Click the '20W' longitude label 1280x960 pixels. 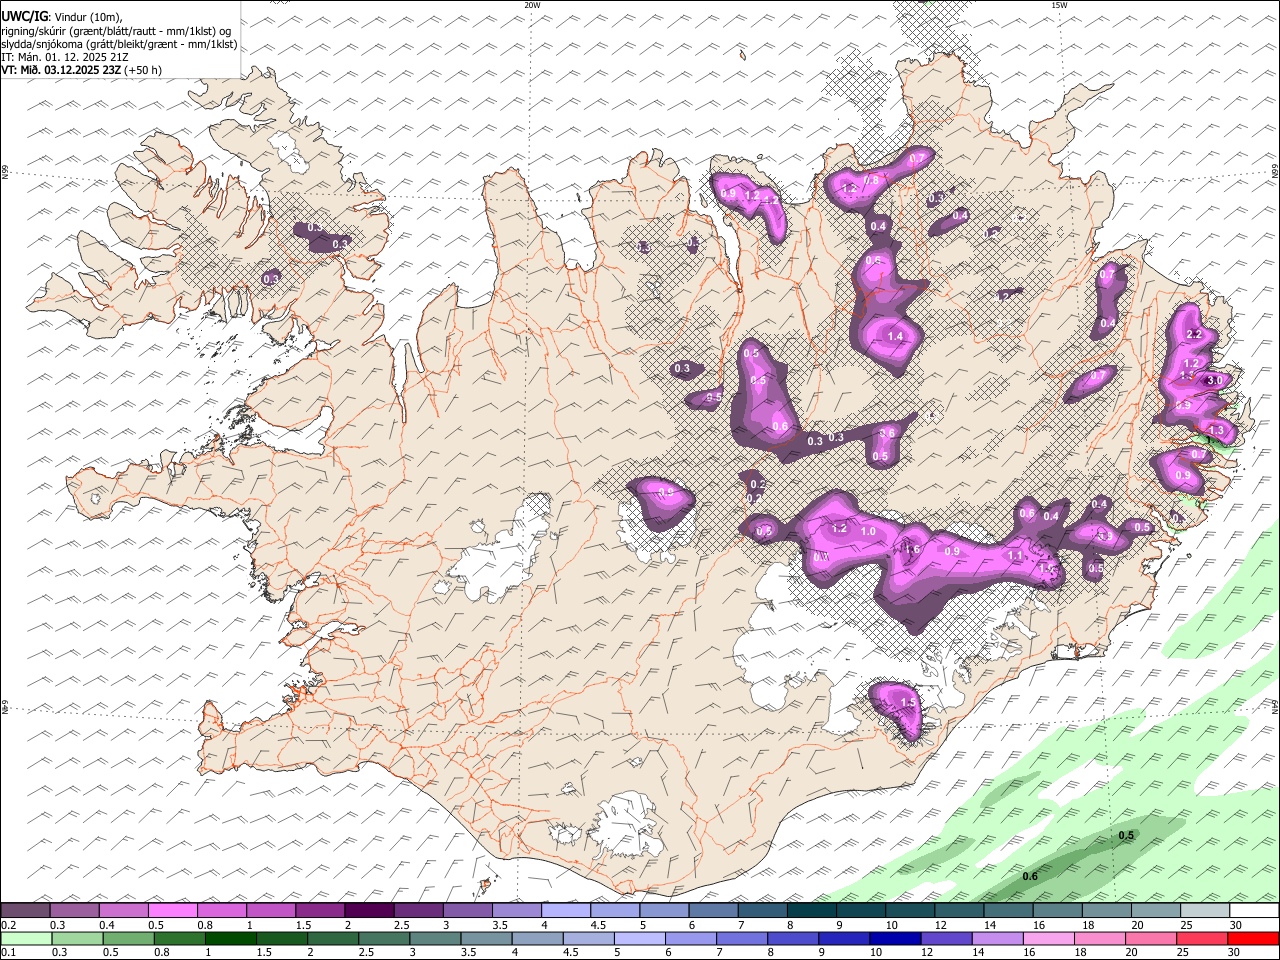[x=532, y=5]
